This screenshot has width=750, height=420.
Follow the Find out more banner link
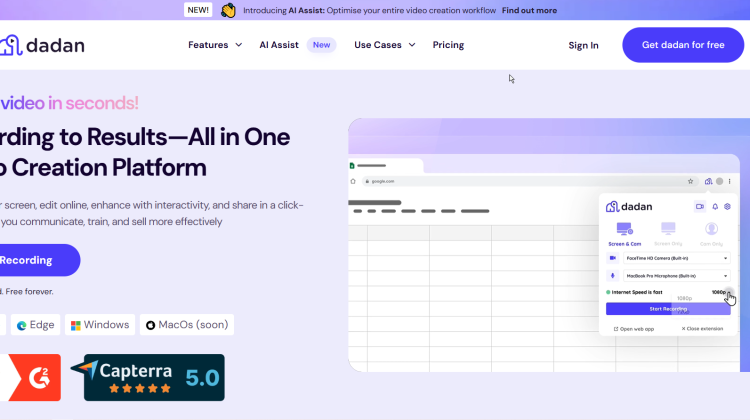pyautogui.click(x=529, y=11)
